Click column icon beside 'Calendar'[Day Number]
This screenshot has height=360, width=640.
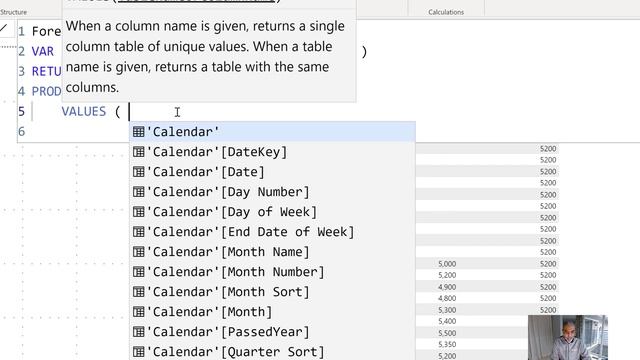[139, 192]
